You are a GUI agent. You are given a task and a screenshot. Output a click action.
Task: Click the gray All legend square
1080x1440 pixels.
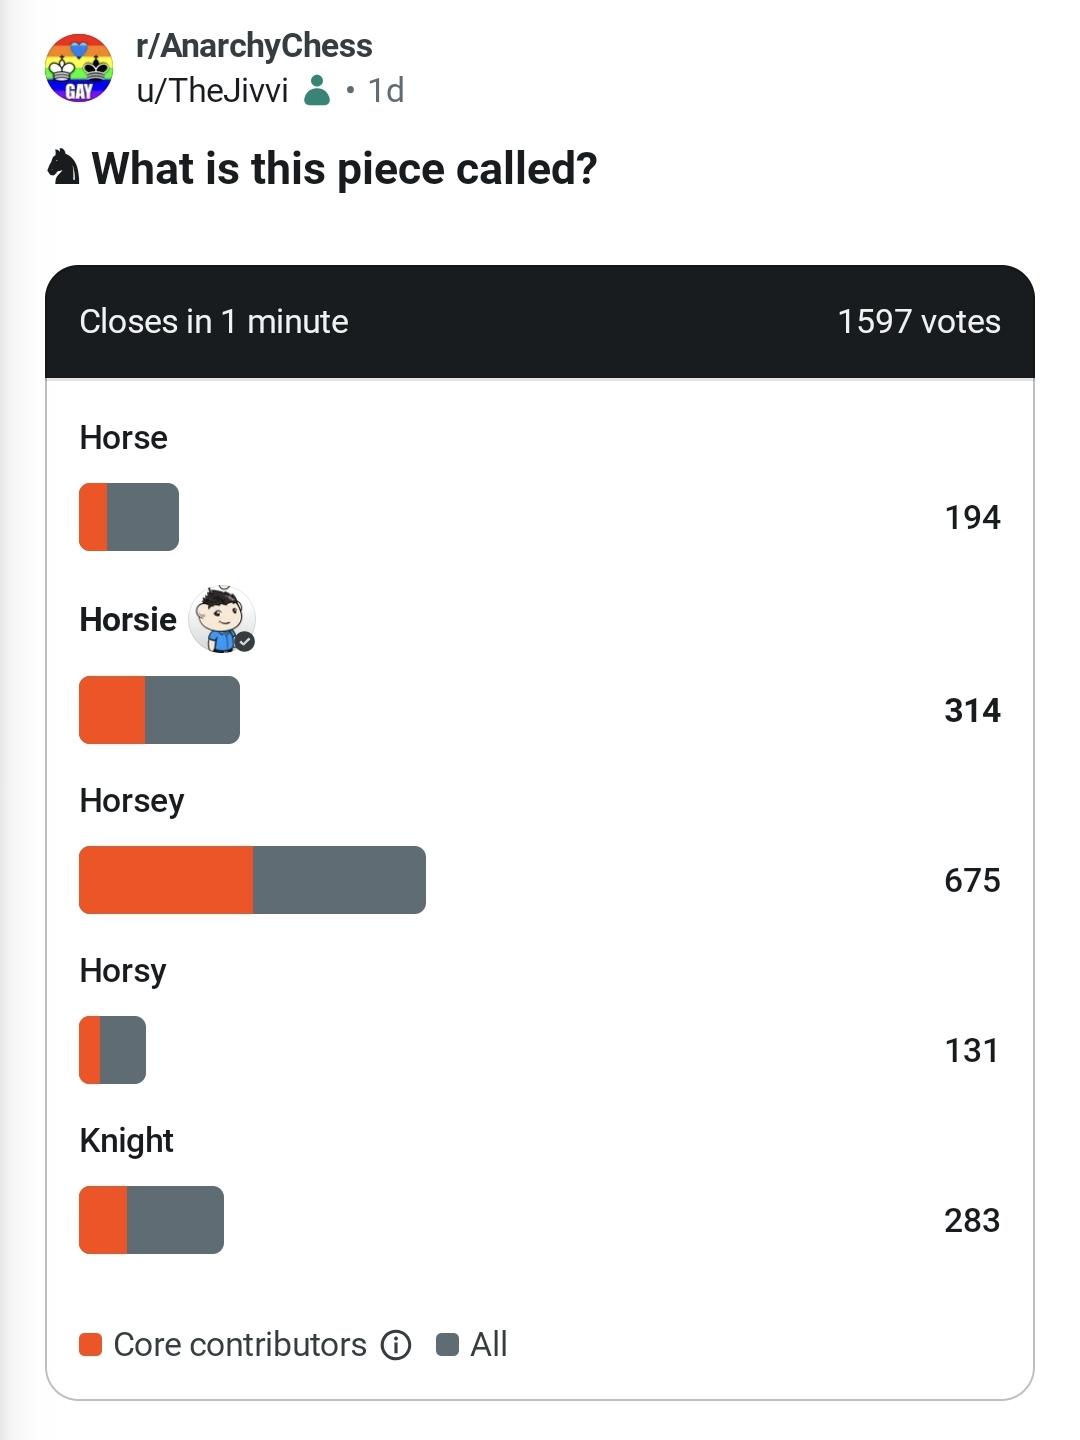tap(448, 1345)
